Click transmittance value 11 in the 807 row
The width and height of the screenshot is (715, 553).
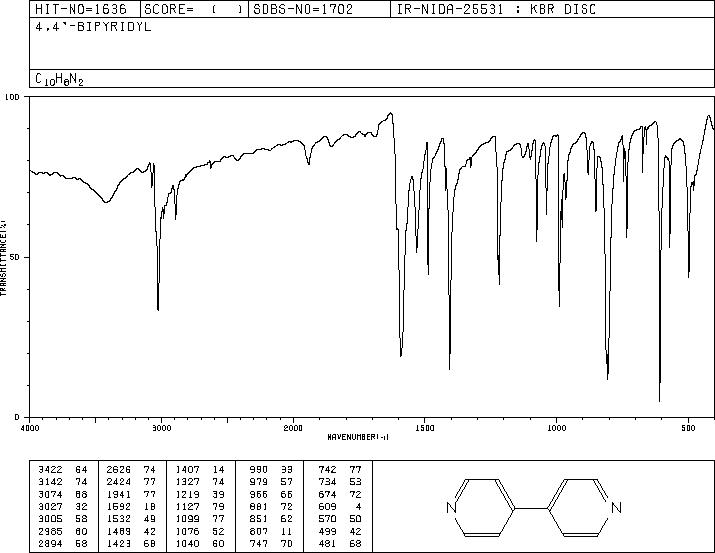[287, 531]
